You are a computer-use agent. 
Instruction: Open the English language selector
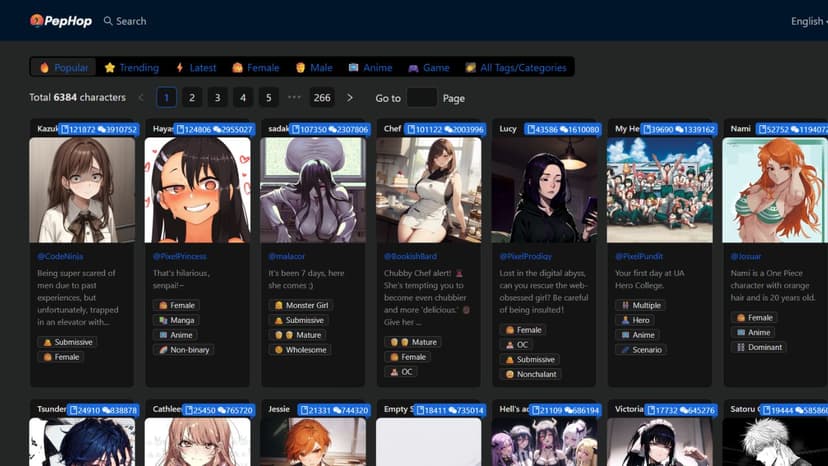click(806, 21)
